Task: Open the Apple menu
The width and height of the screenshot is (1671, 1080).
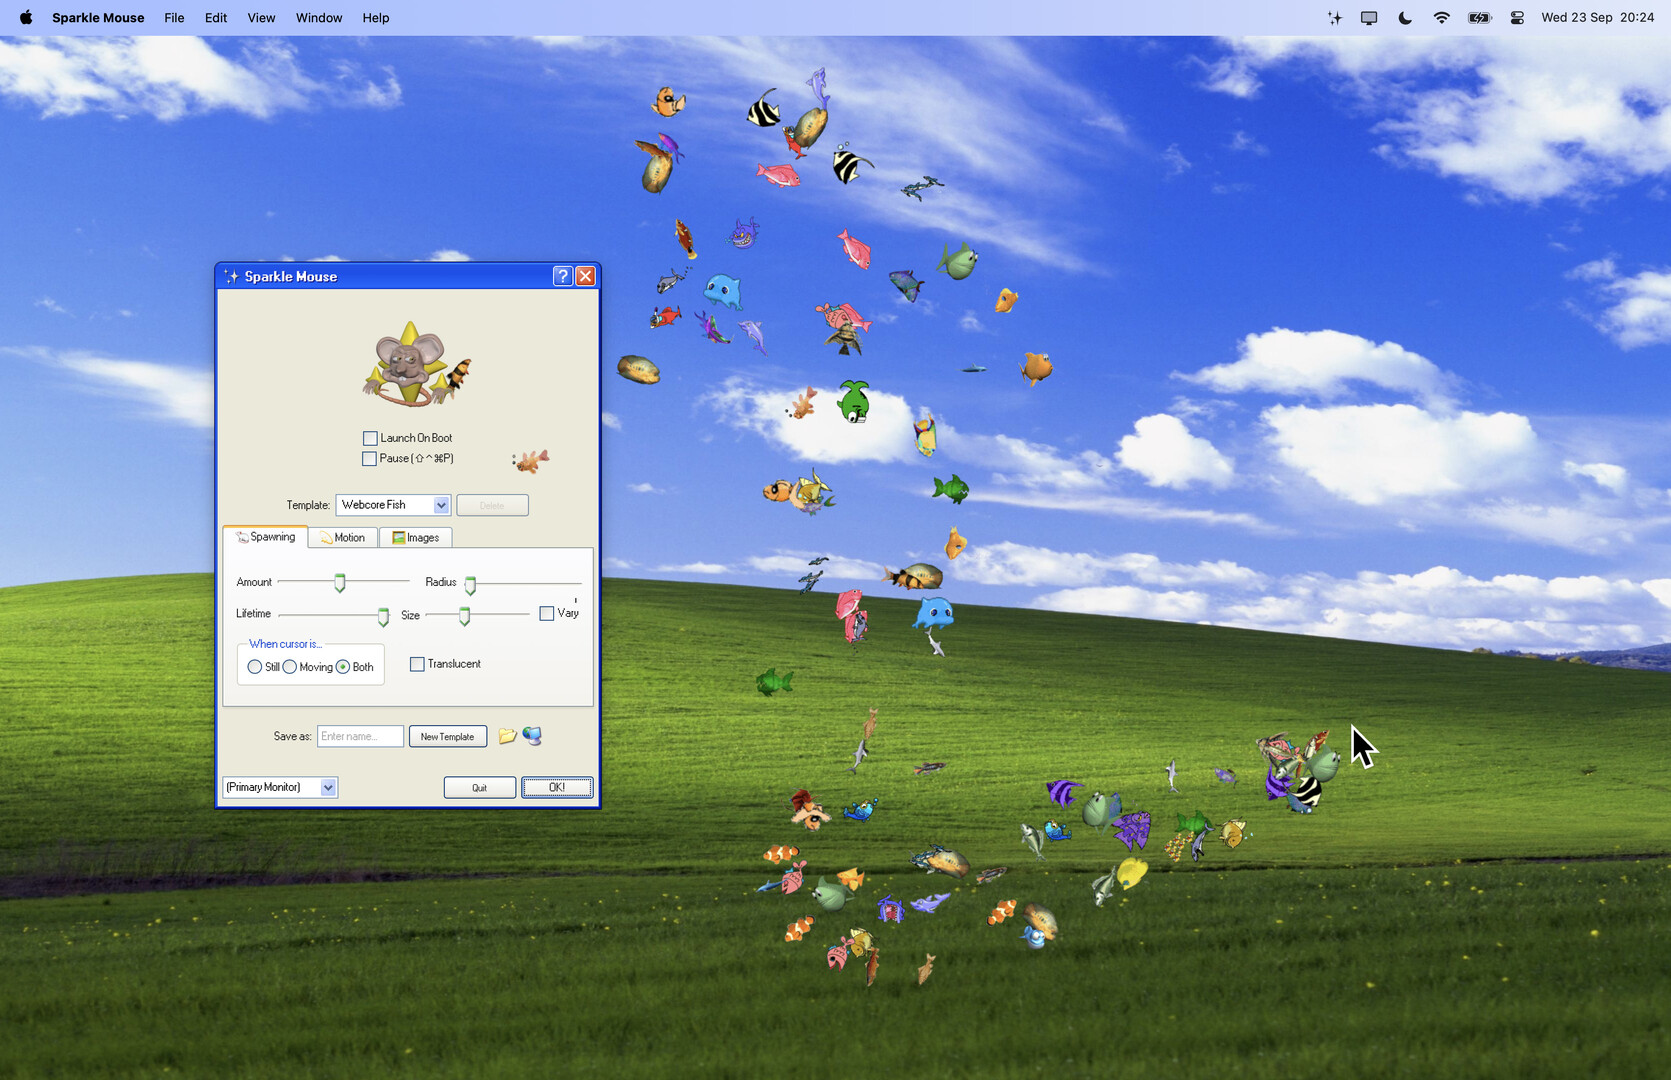Action: tap(26, 18)
